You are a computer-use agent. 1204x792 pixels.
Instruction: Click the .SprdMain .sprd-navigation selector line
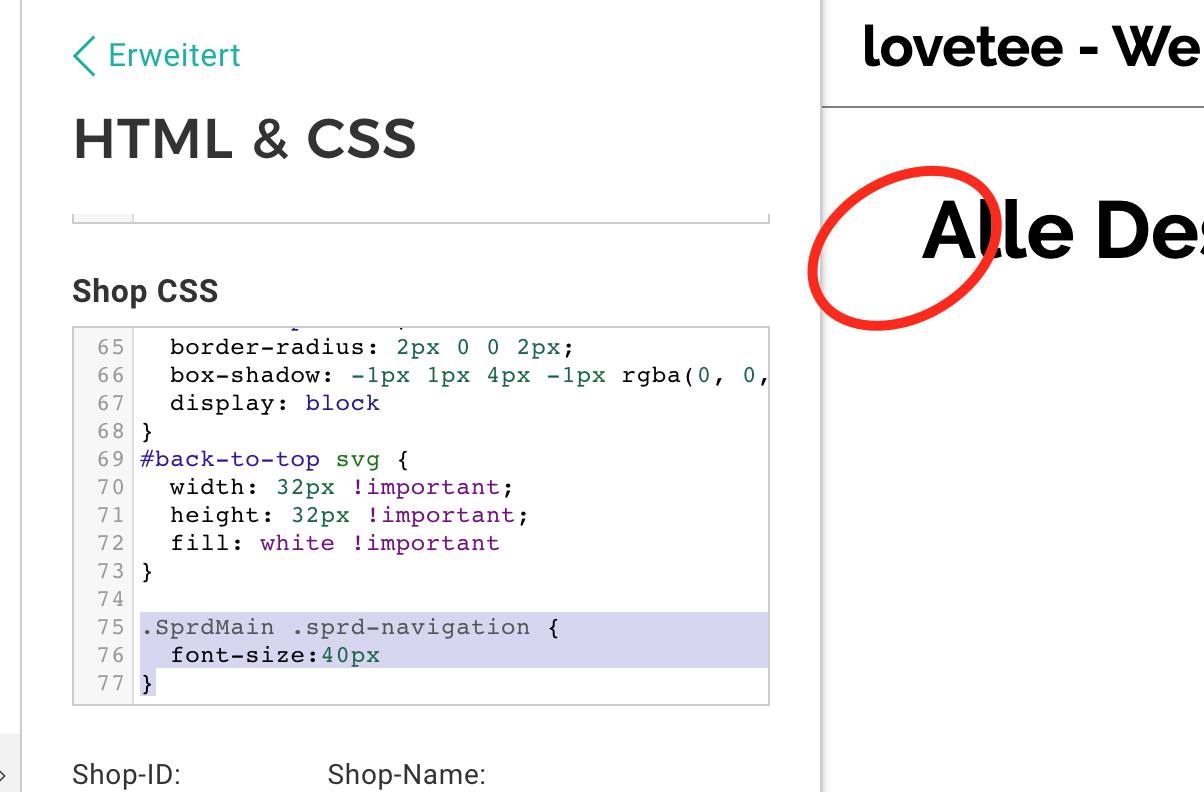[349, 627]
